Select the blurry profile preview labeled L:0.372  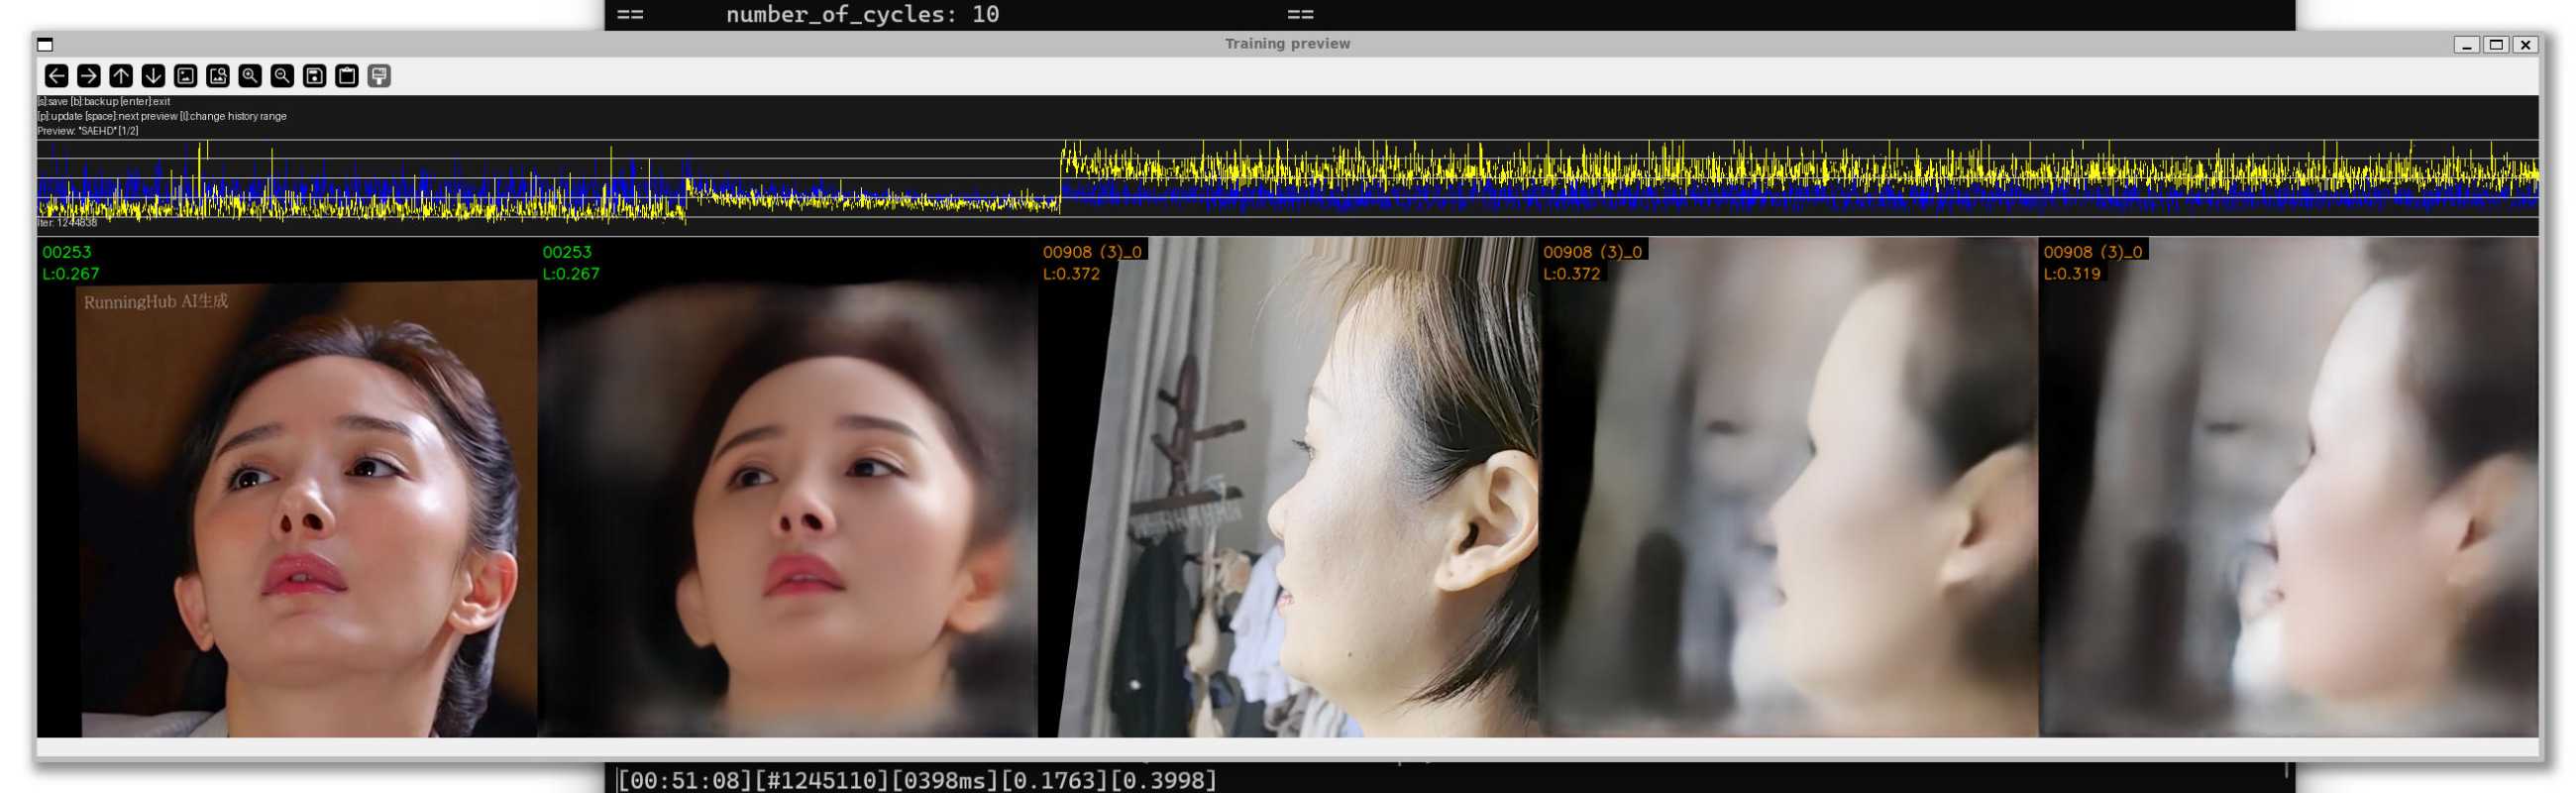1788,488
